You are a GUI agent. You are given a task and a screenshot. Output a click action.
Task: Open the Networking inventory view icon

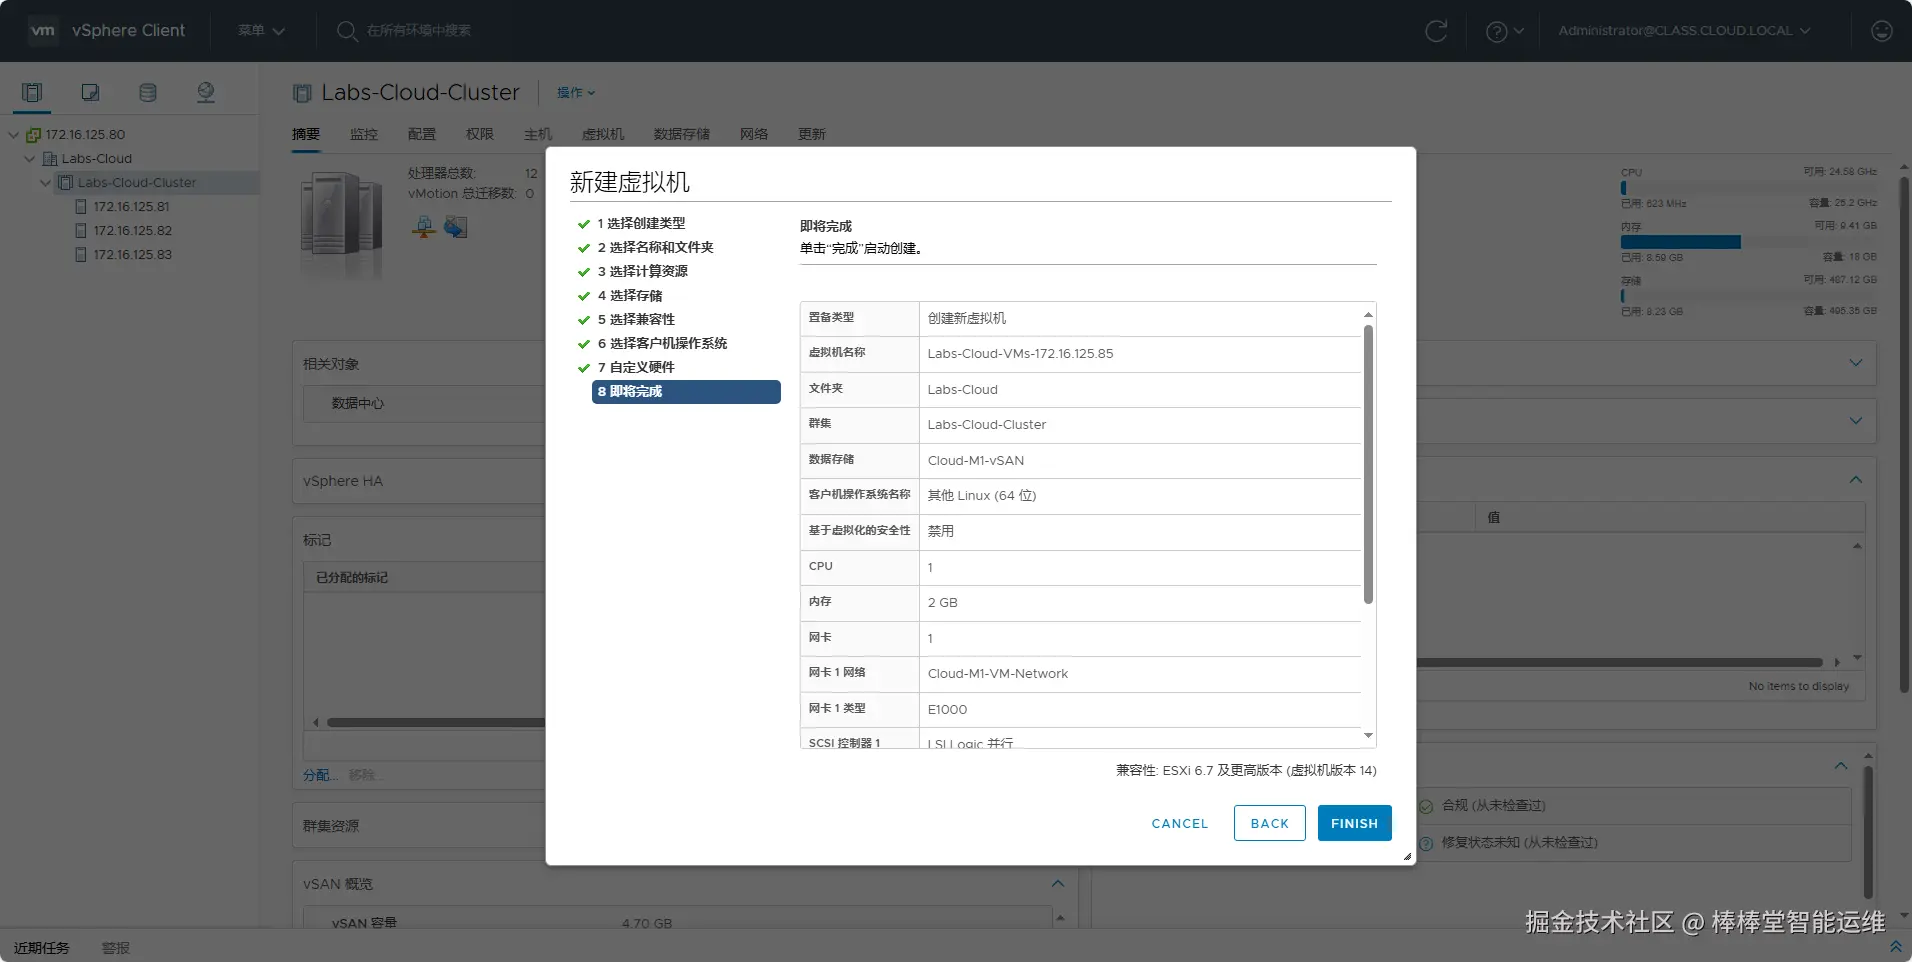(x=206, y=93)
